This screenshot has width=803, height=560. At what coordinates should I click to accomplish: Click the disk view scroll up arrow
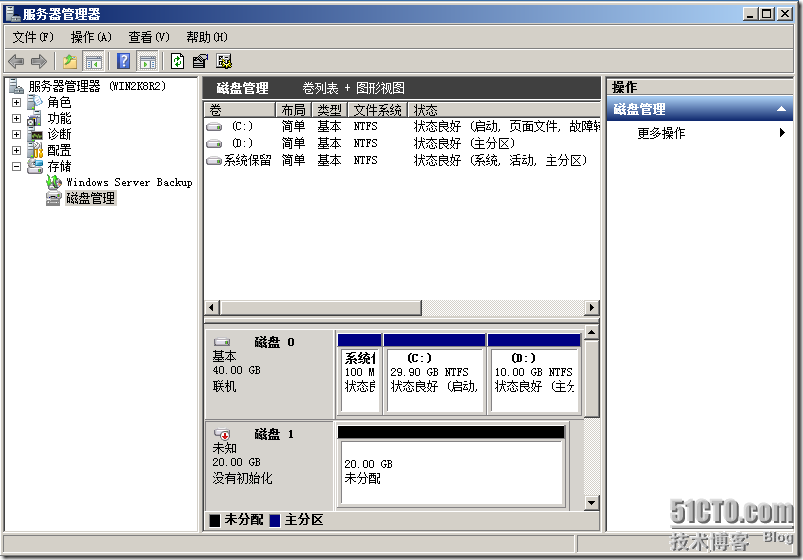pyautogui.click(x=591, y=333)
